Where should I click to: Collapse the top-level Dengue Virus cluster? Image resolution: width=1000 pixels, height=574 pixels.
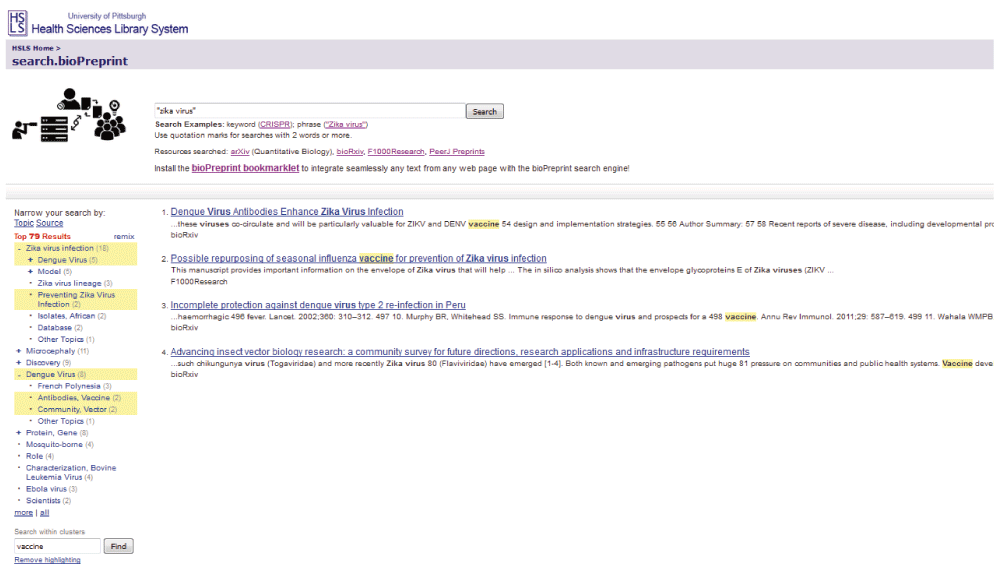[18, 375]
